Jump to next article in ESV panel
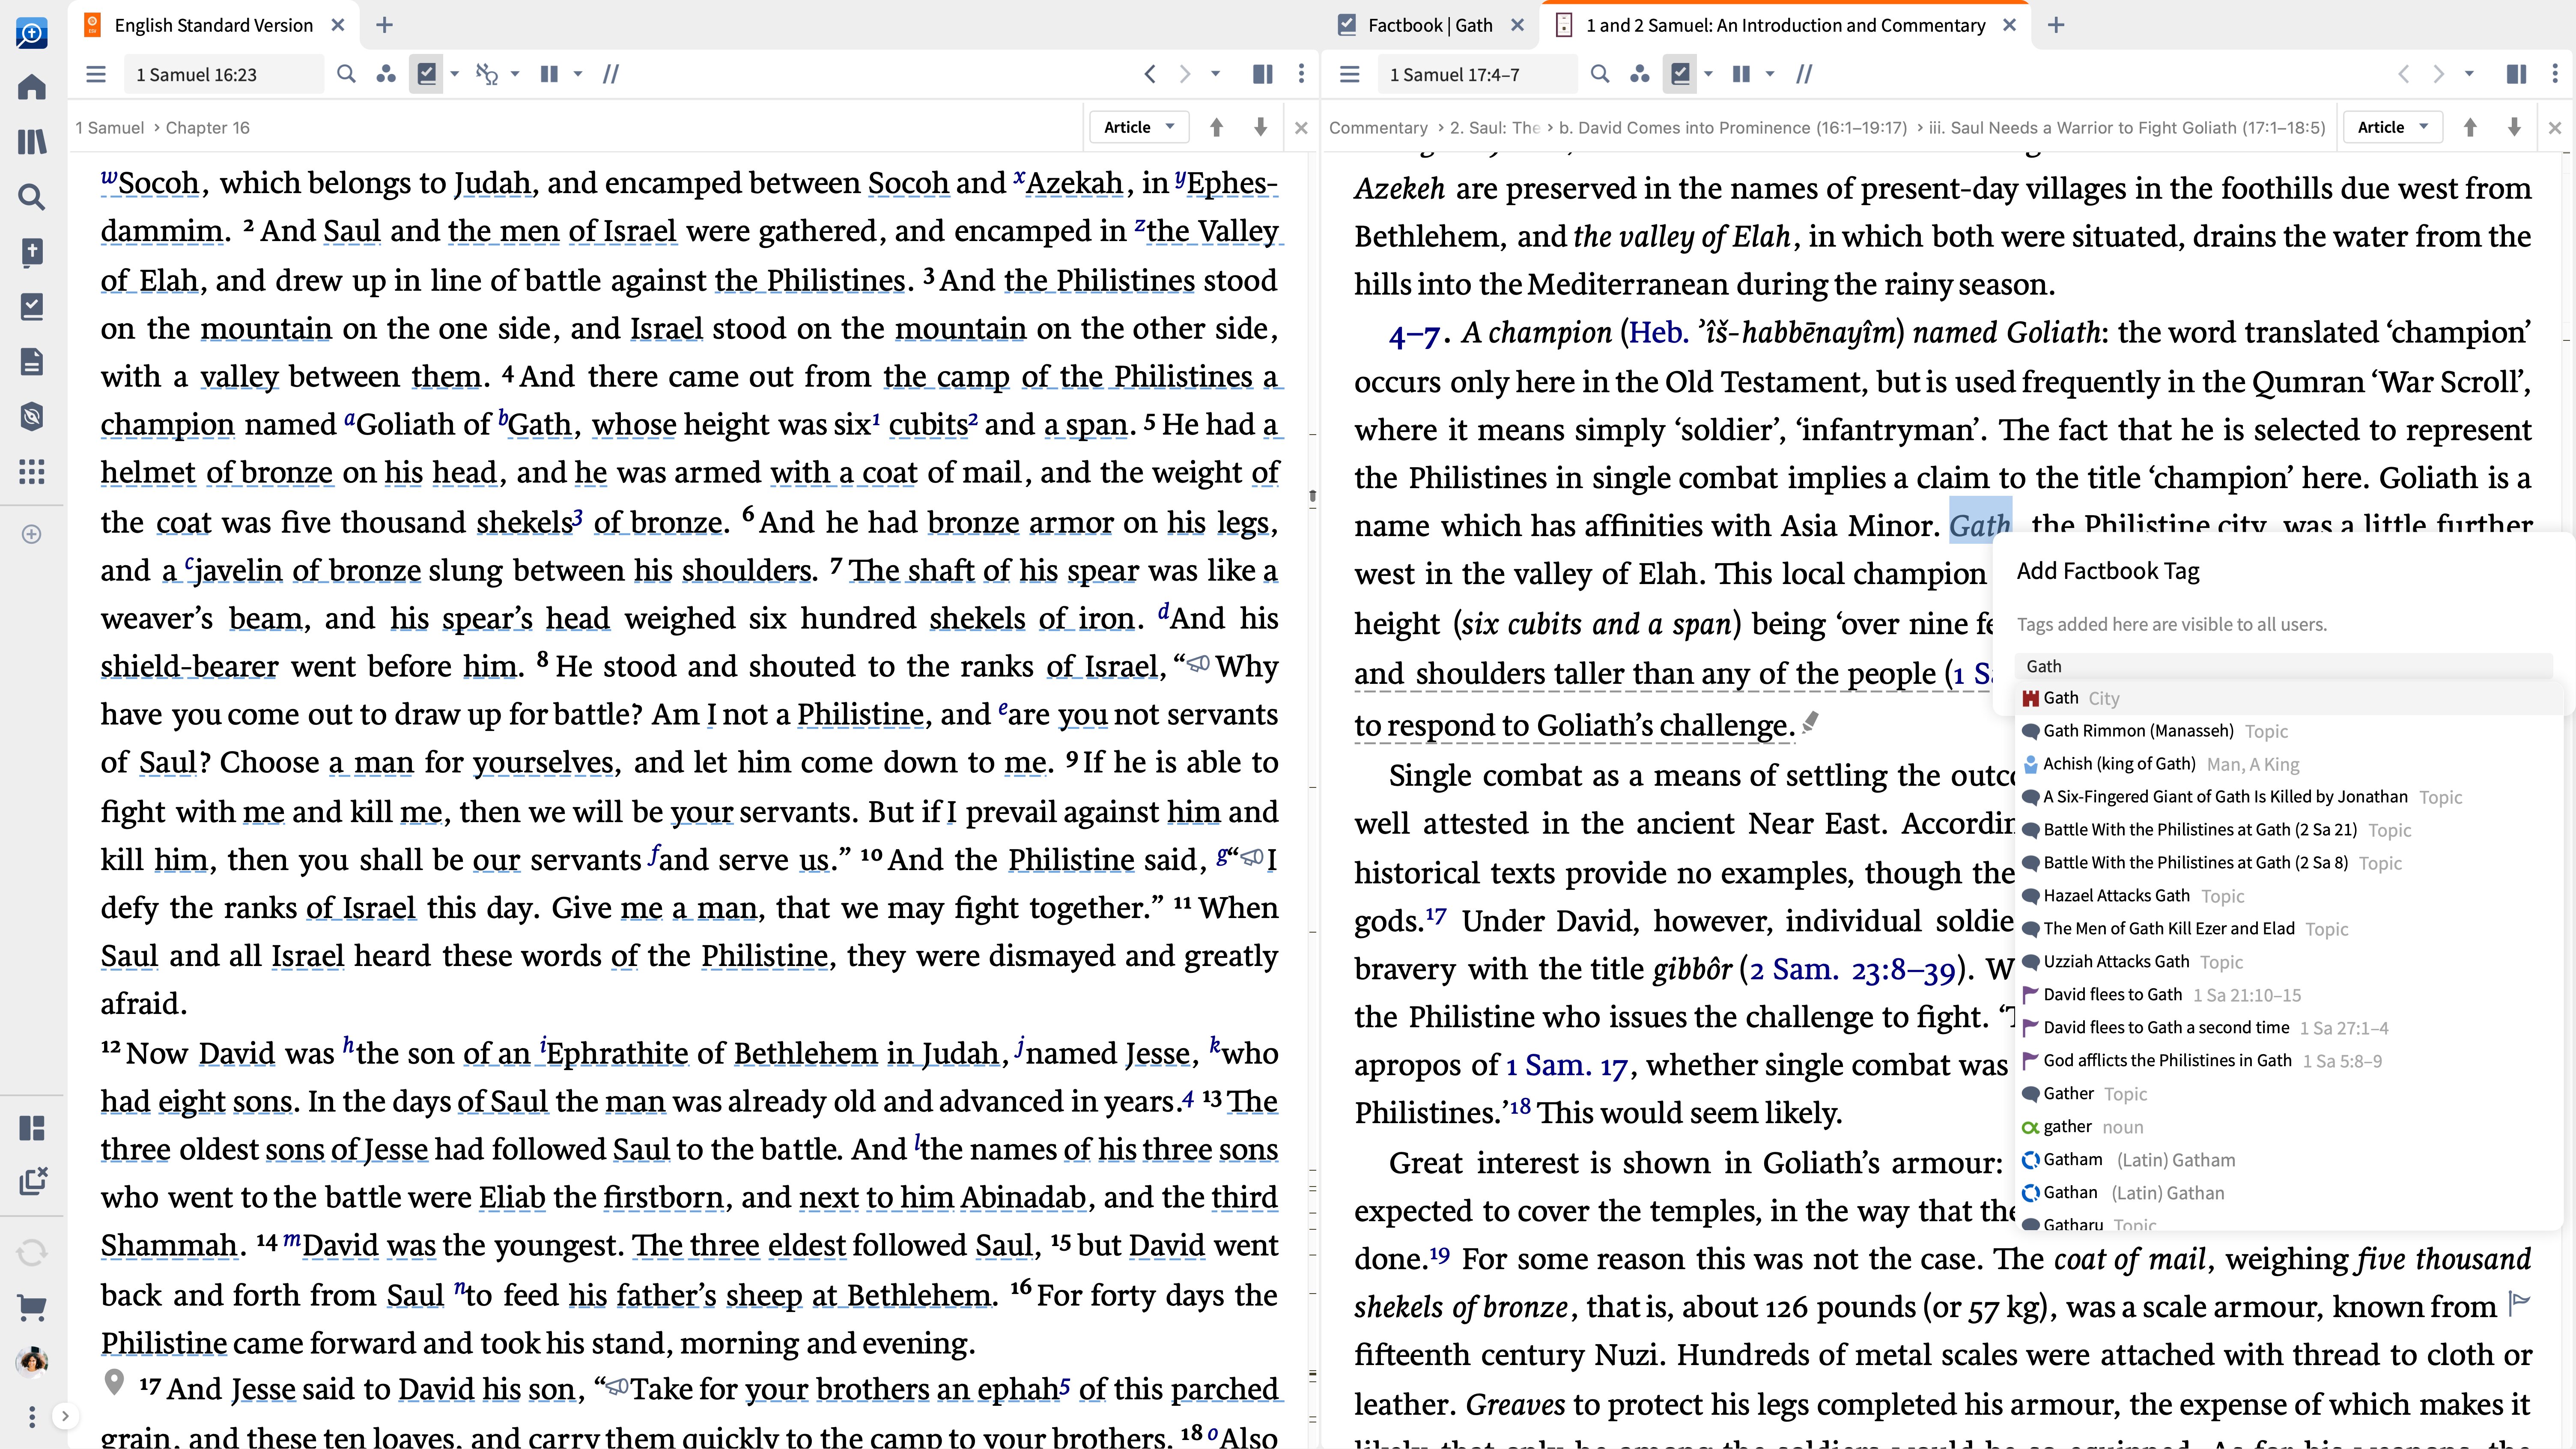The image size is (2576, 1449). point(1260,127)
